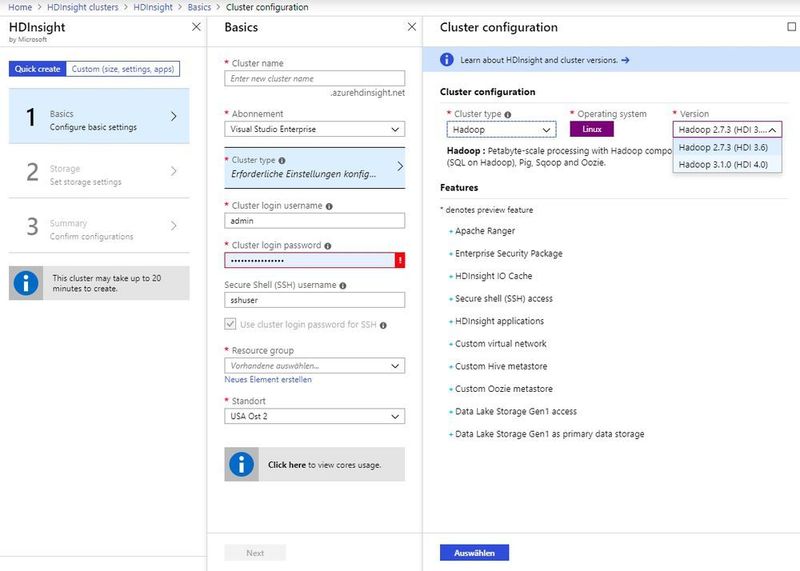Maximize the Cluster configuration blade
The width and height of the screenshot is (800, 571).
click(x=791, y=27)
